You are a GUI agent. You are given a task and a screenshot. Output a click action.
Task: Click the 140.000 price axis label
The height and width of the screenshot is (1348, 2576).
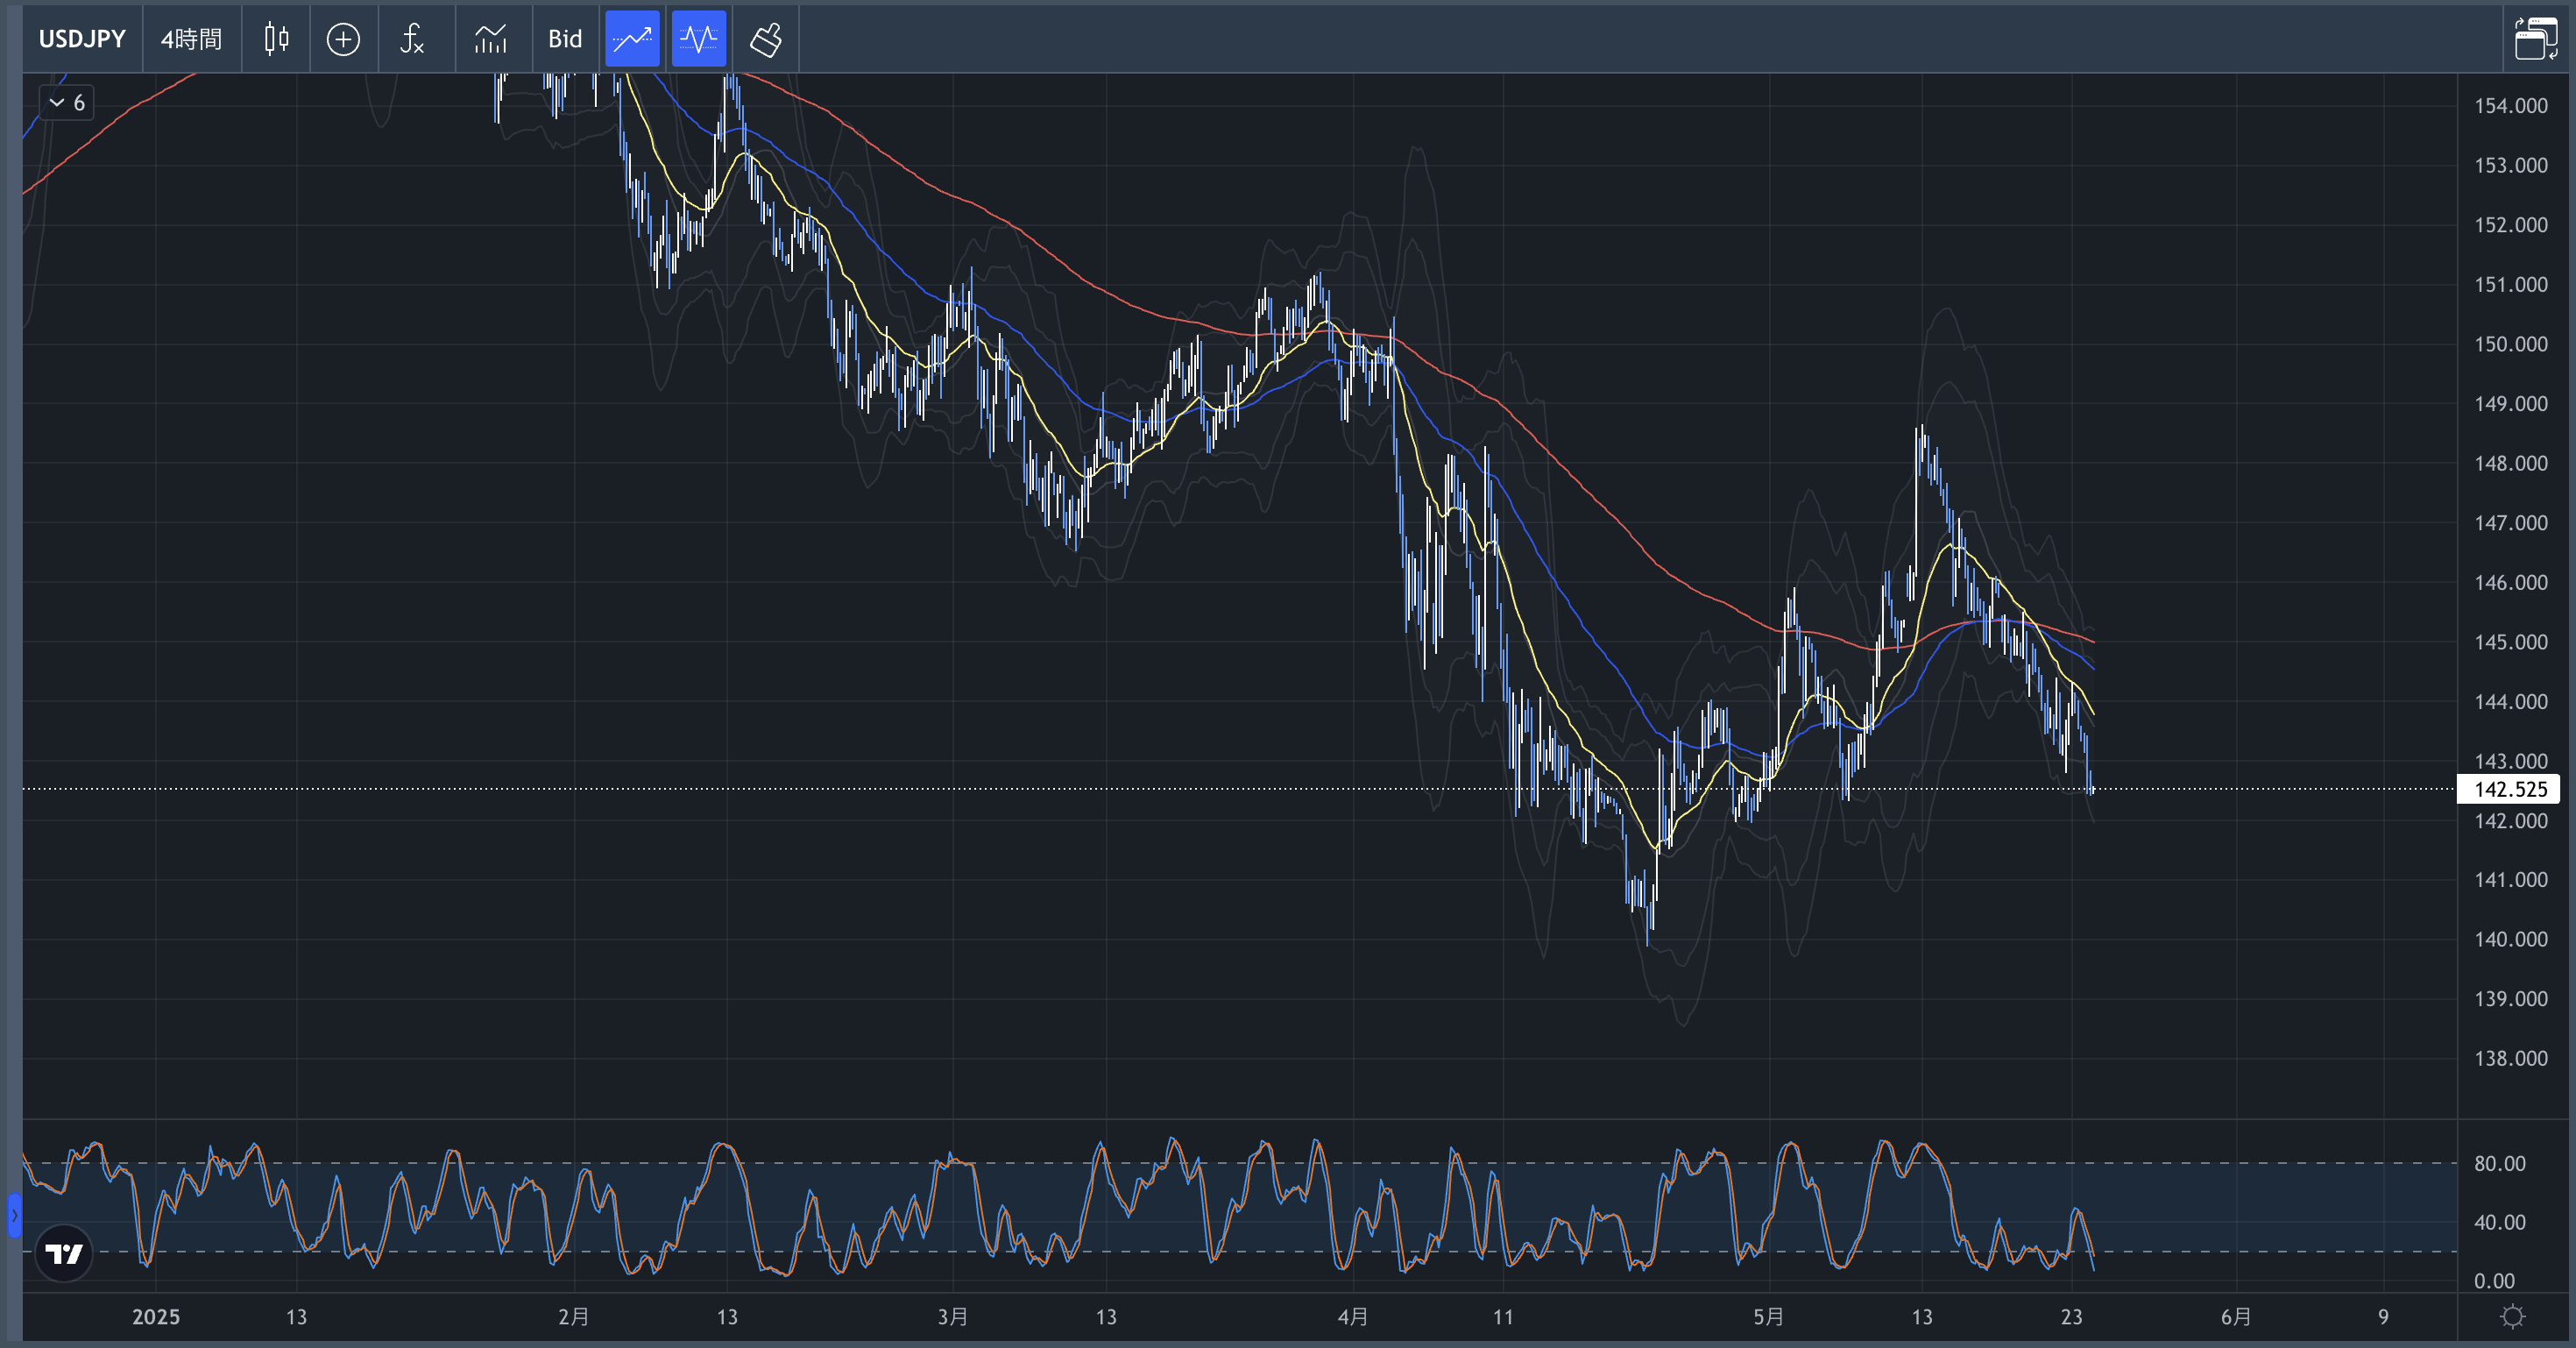click(x=2510, y=939)
